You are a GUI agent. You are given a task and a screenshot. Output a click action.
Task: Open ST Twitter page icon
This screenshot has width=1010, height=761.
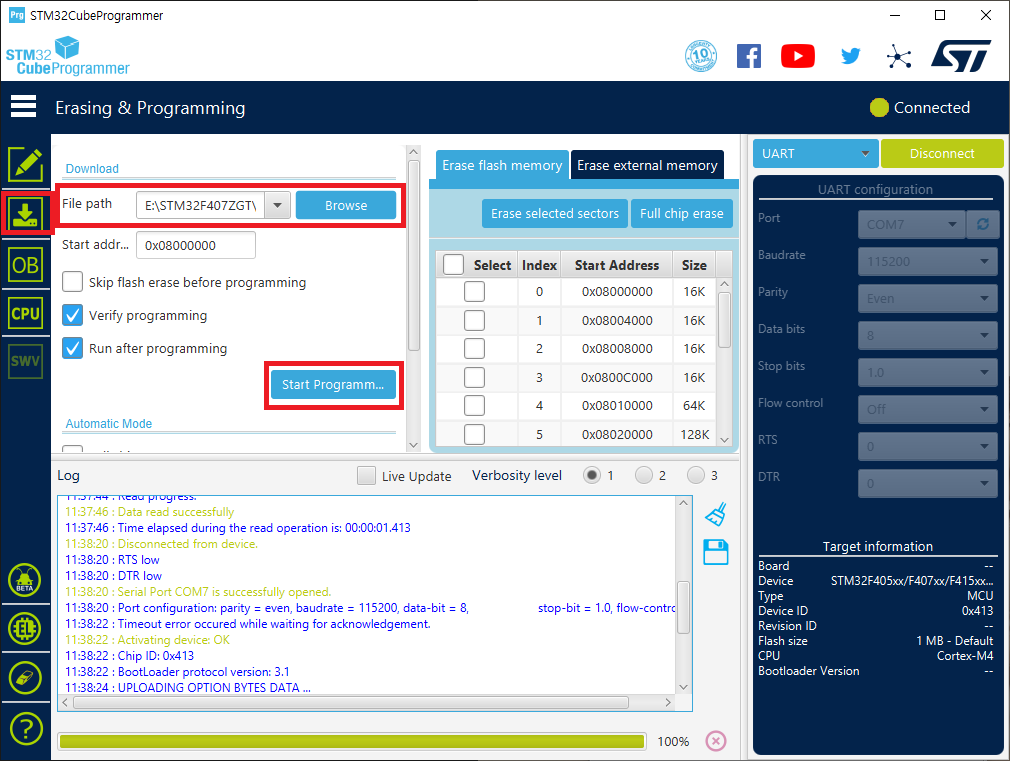pyautogui.click(x=850, y=56)
